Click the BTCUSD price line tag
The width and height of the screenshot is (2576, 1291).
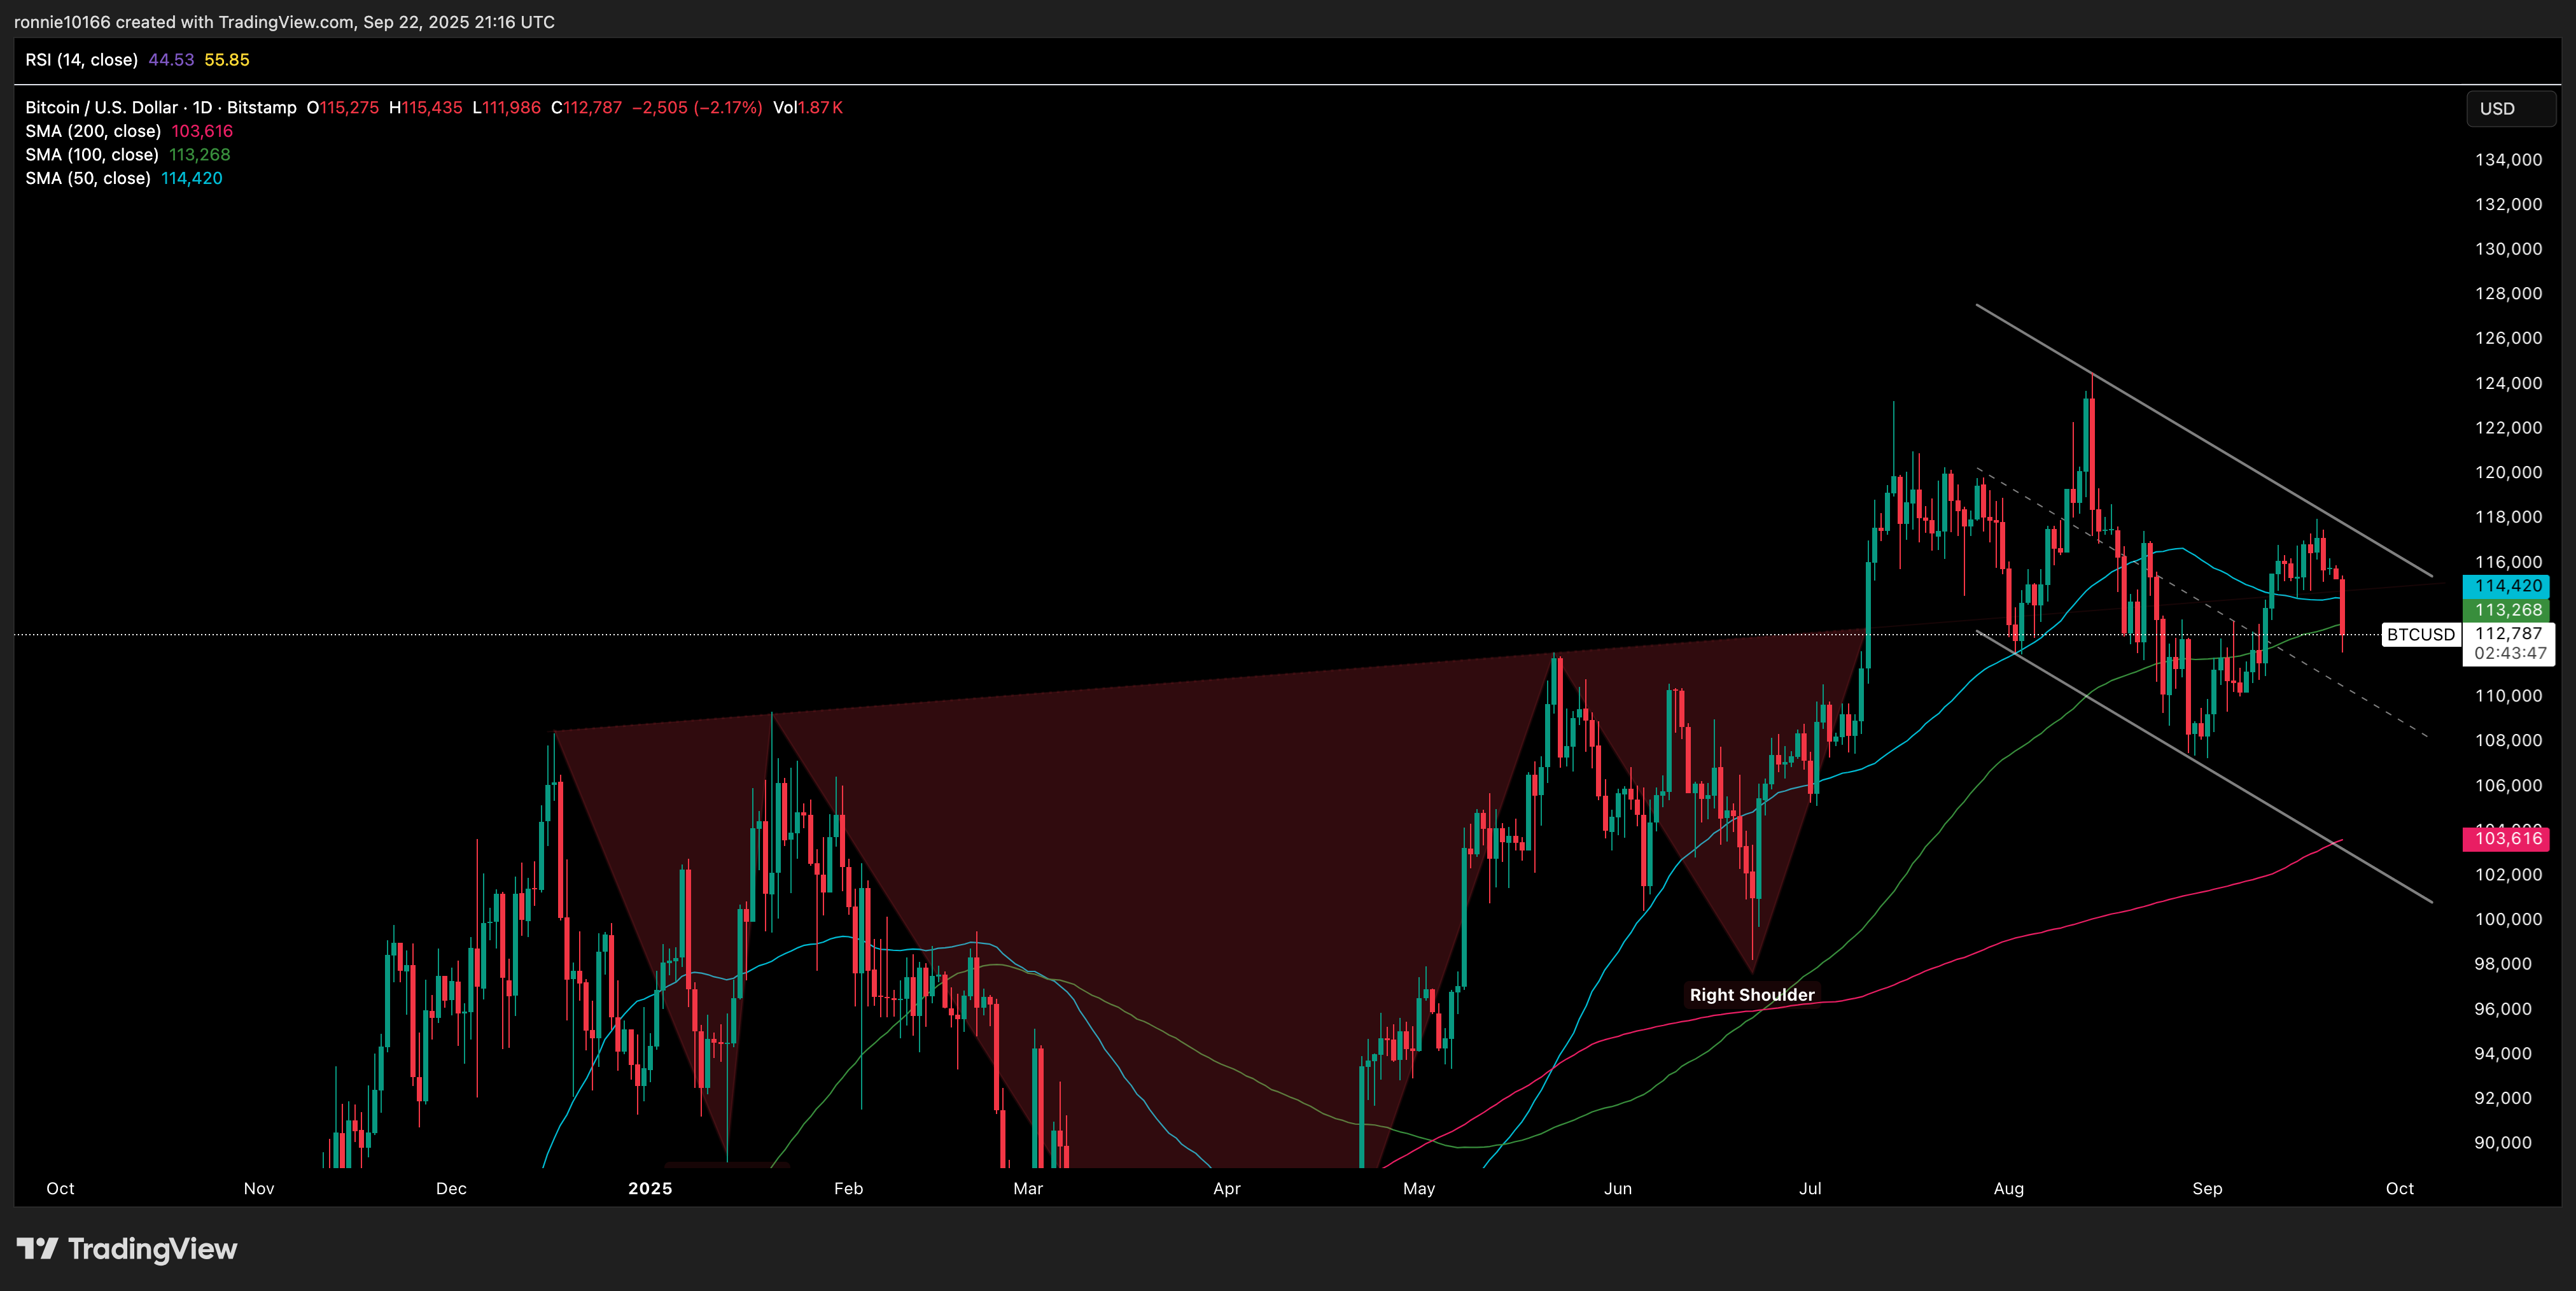pyautogui.click(x=2420, y=634)
